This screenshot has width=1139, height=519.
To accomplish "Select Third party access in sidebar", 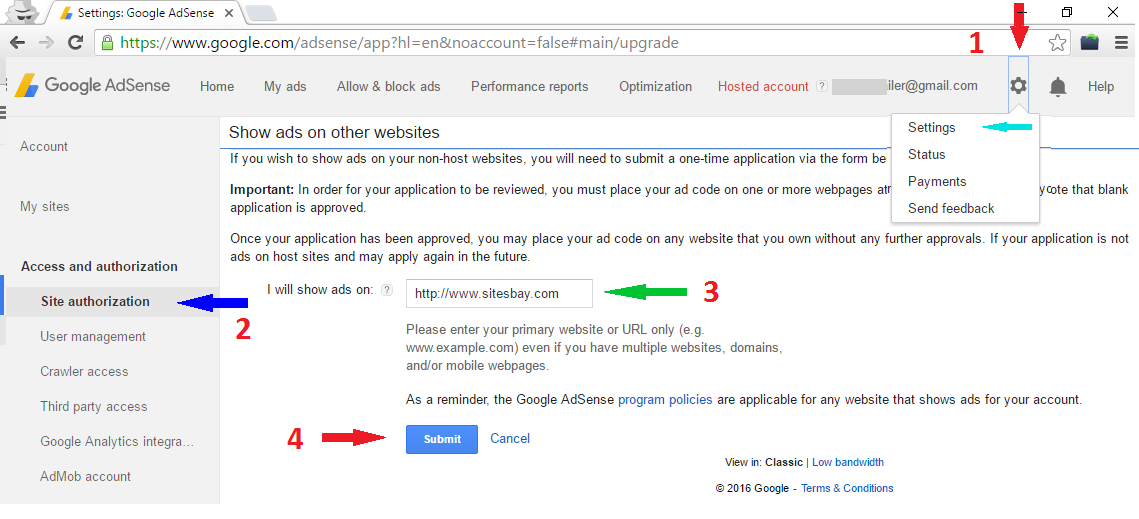I will pyautogui.click(x=94, y=406).
